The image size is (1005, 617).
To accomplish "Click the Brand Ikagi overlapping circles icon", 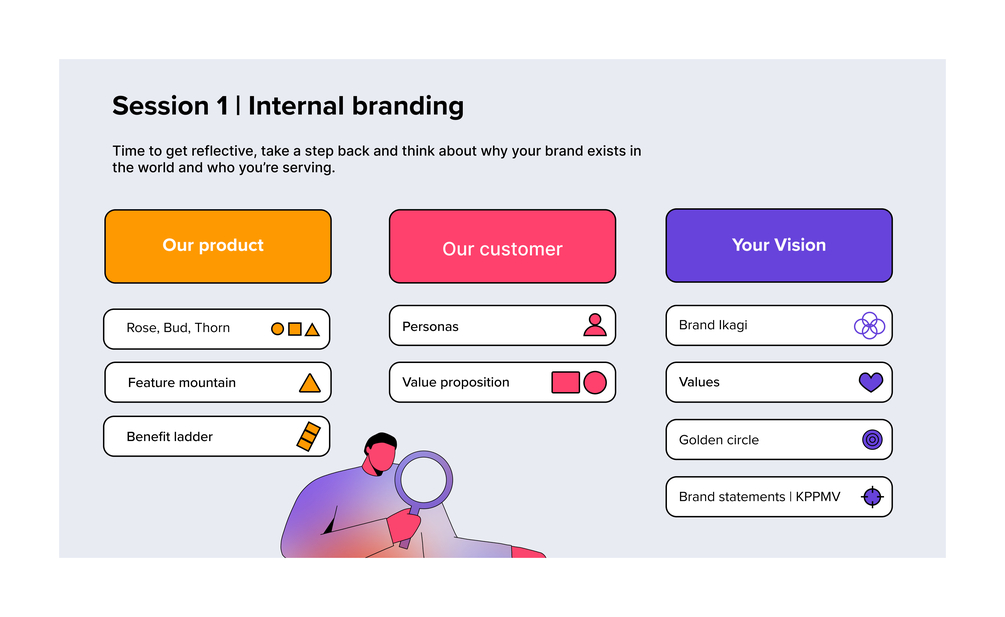I will (x=869, y=325).
